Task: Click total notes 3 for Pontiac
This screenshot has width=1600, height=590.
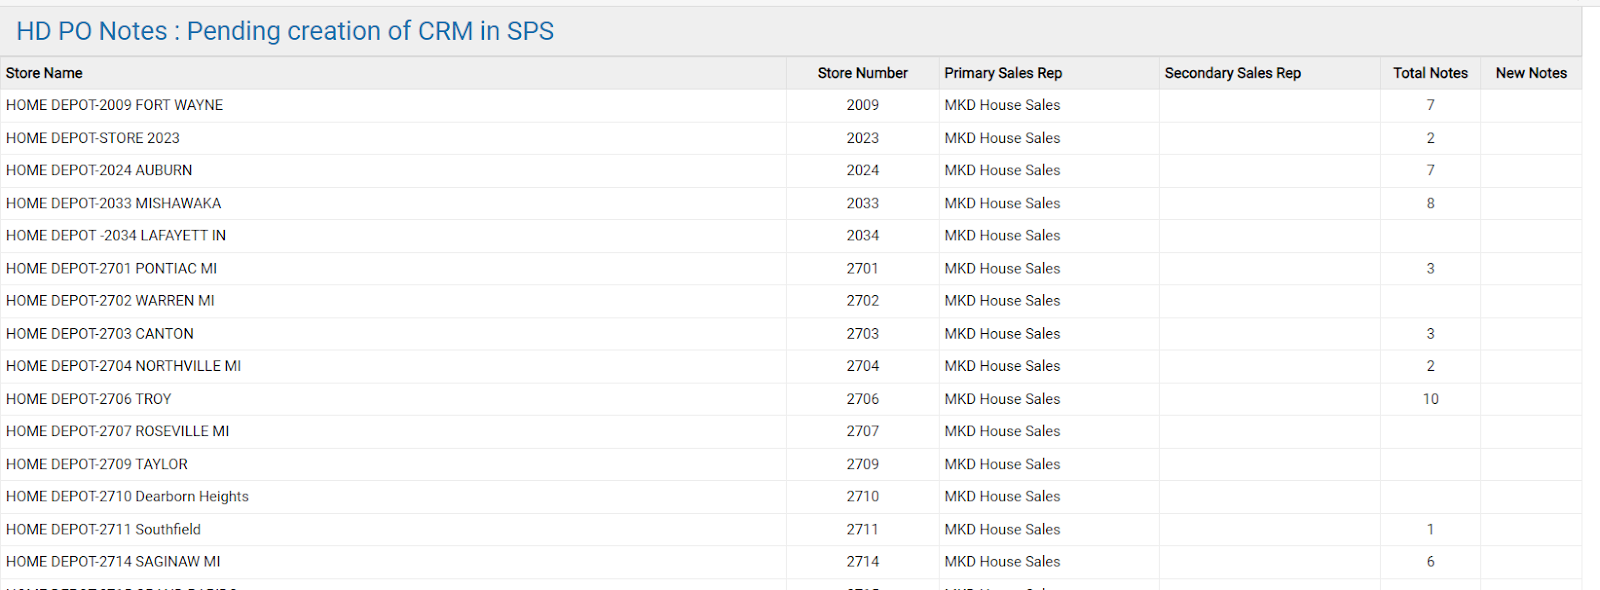Action: coord(1430,268)
